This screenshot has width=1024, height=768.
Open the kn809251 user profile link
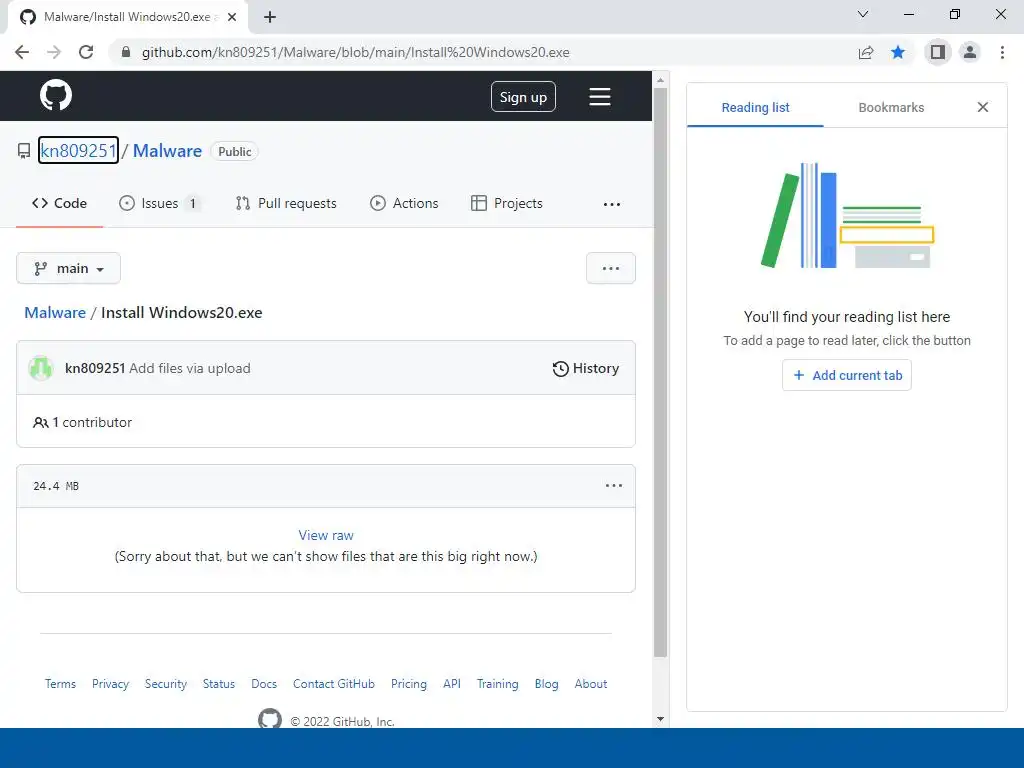pyautogui.click(x=78, y=150)
